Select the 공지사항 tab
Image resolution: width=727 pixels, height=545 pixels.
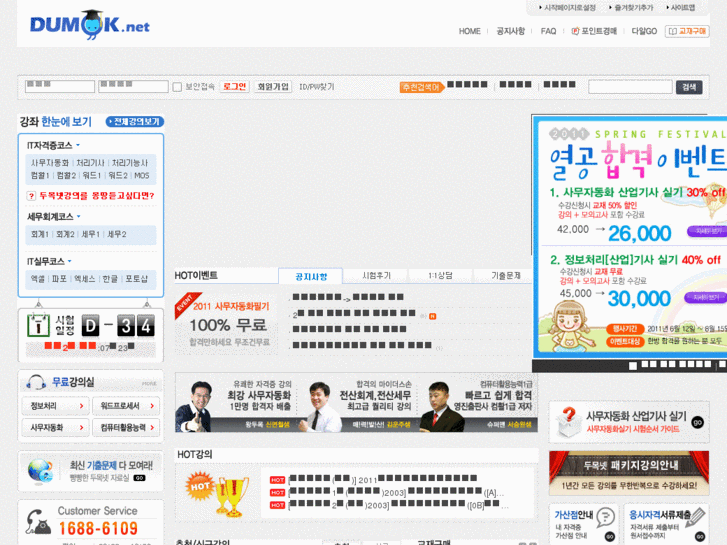click(311, 276)
